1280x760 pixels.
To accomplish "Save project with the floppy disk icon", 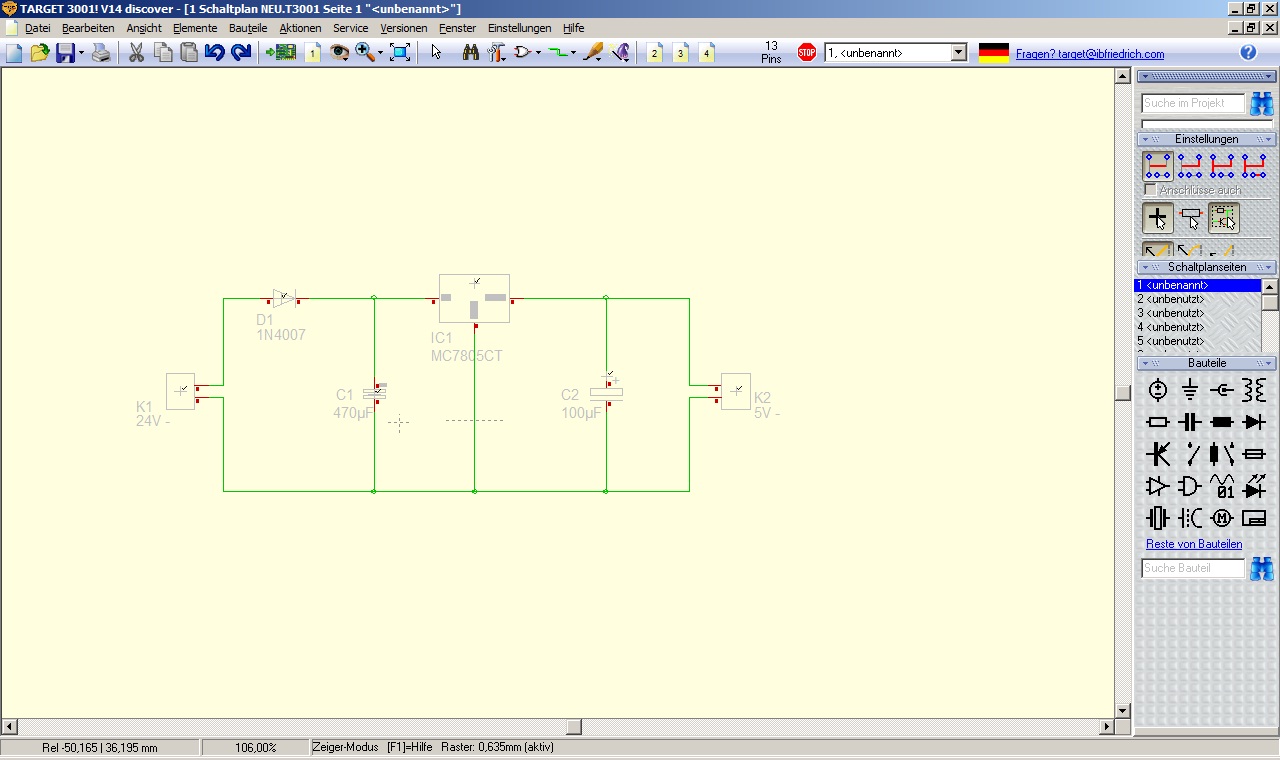I will tap(66, 53).
